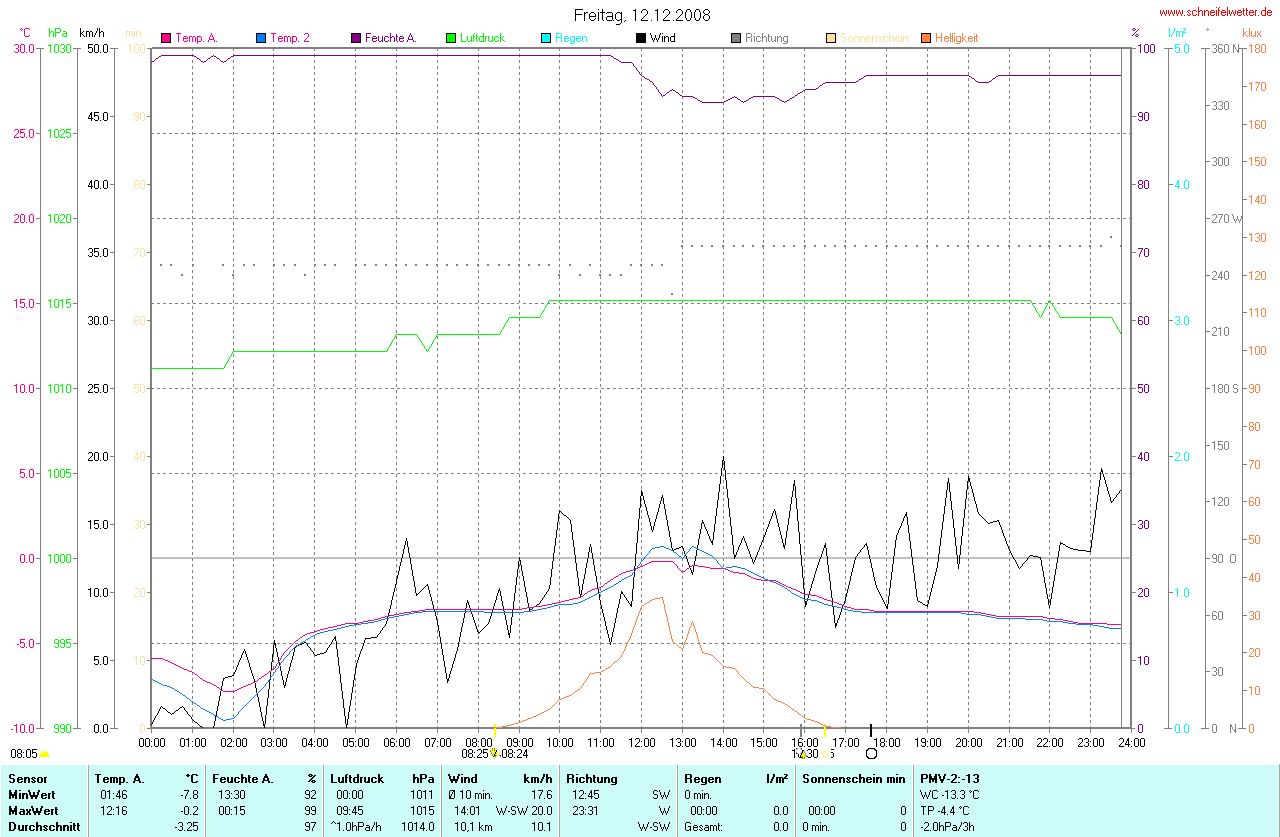Image resolution: width=1280 pixels, height=837 pixels.
Task: Click the green Luftdruck legend swatch
Action: pyautogui.click(x=451, y=38)
